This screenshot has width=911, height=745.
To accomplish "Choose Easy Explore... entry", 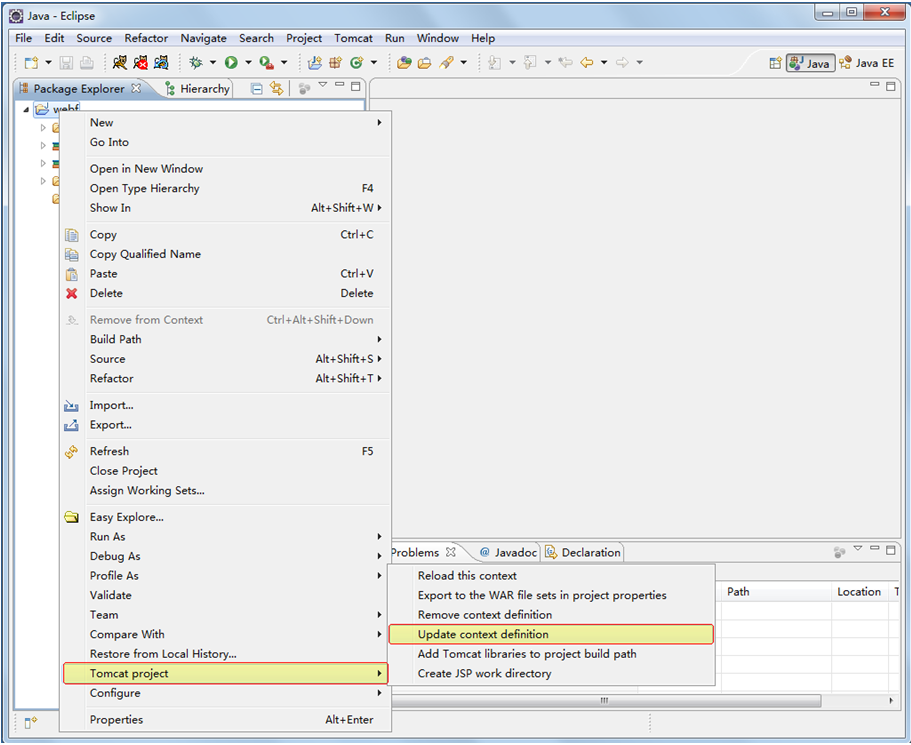I will coord(225,517).
